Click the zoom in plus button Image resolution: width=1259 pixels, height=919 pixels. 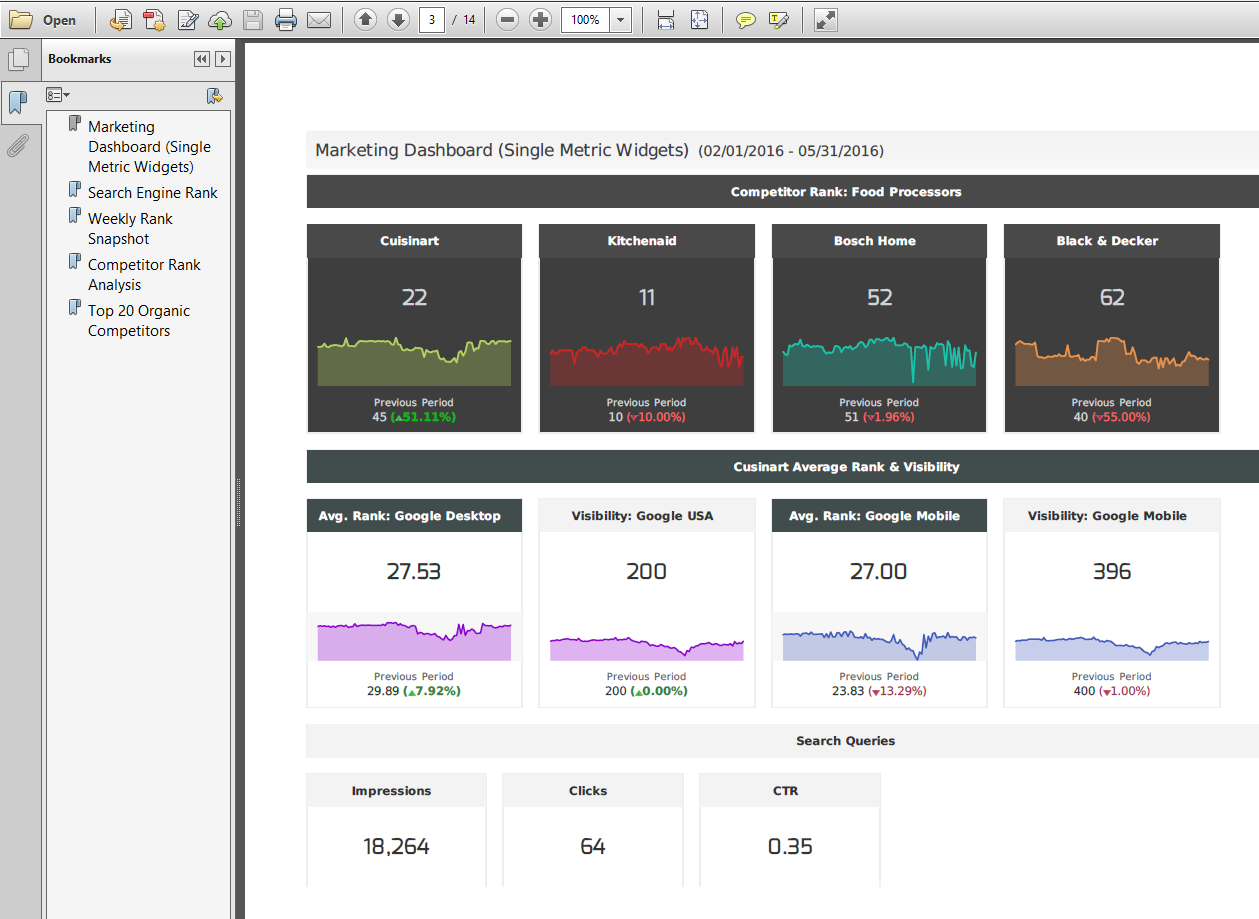coord(540,20)
